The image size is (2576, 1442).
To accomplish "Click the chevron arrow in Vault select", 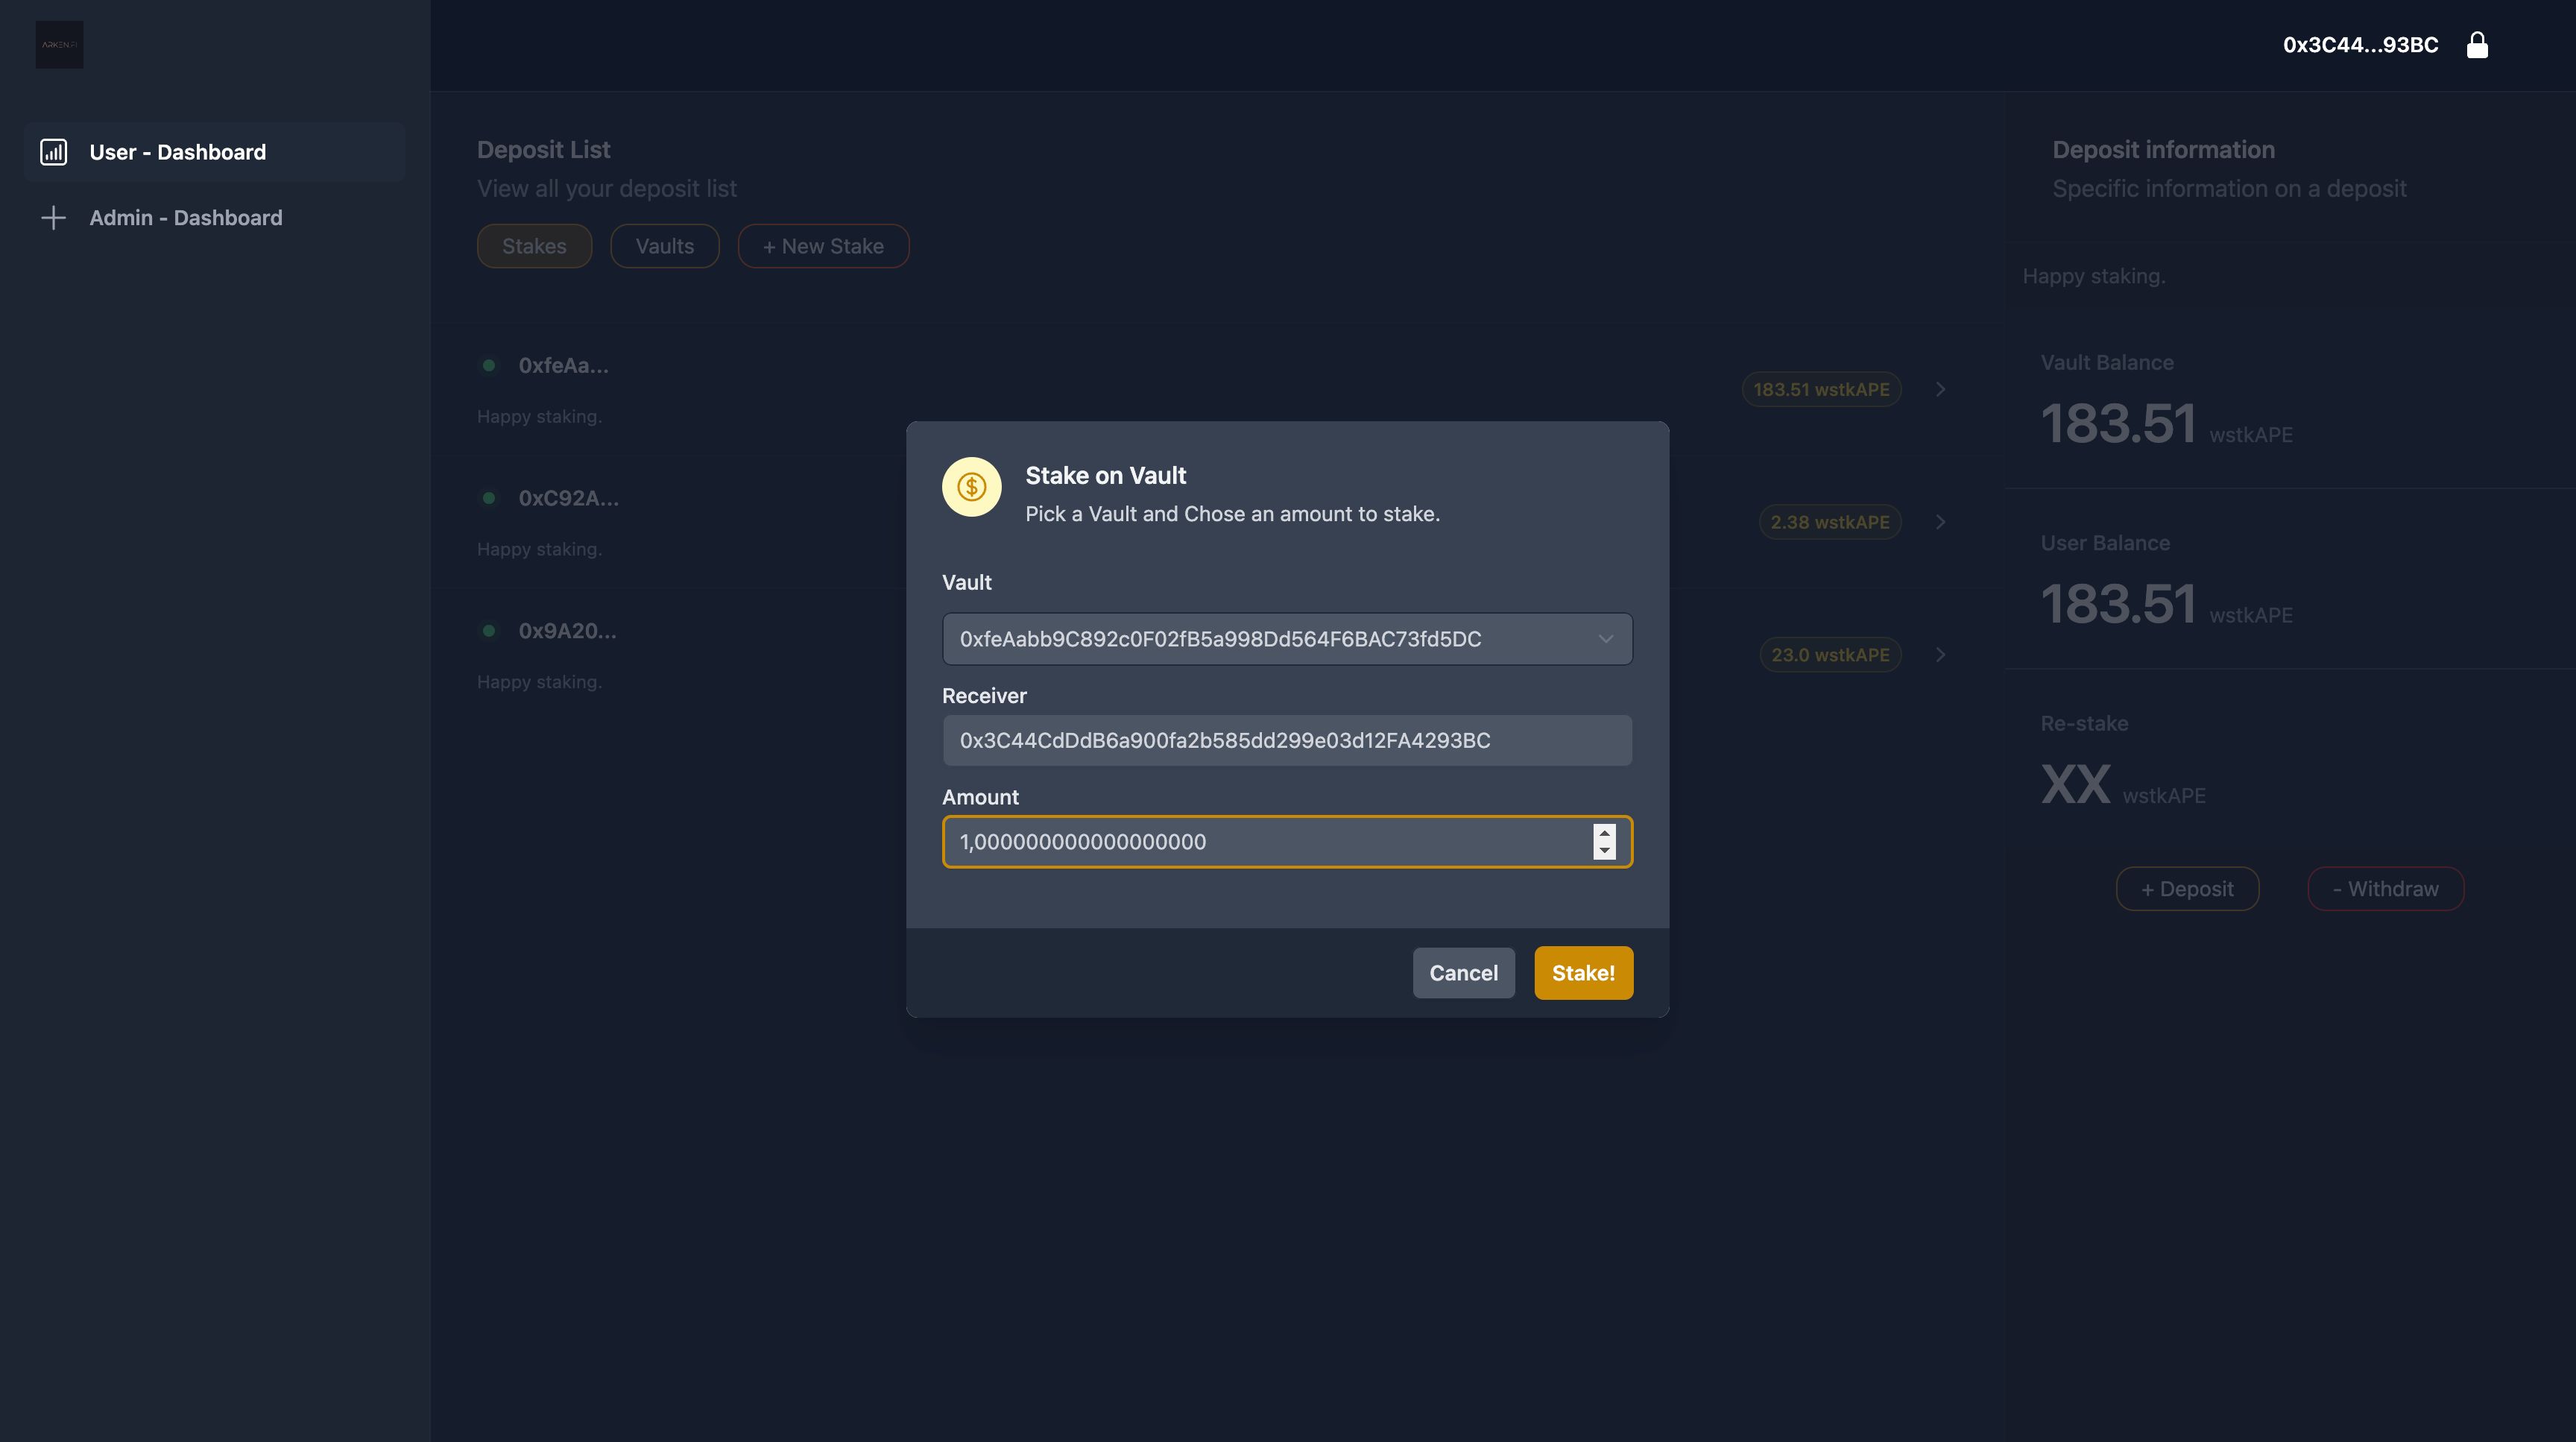I will pyautogui.click(x=1606, y=639).
